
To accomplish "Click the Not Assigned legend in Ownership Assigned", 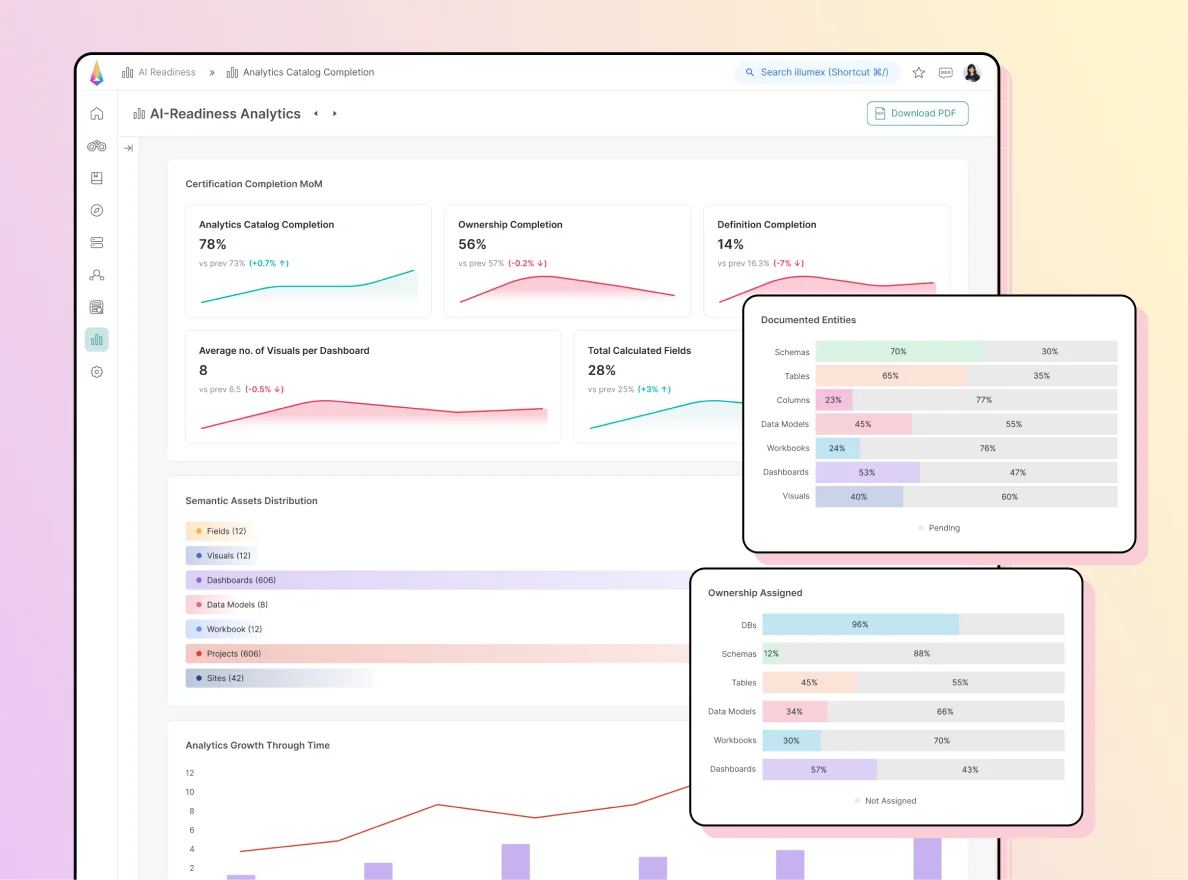I will point(885,801).
